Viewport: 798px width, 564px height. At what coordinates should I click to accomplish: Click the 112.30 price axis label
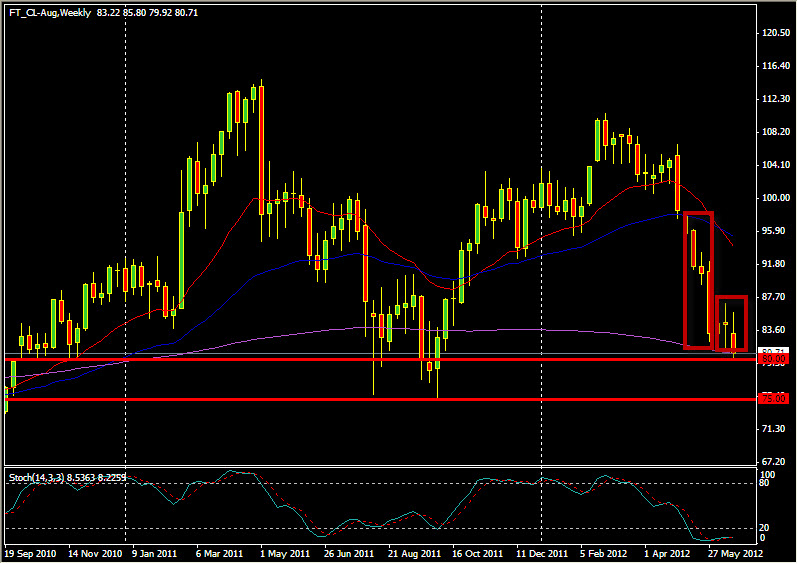(x=776, y=99)
